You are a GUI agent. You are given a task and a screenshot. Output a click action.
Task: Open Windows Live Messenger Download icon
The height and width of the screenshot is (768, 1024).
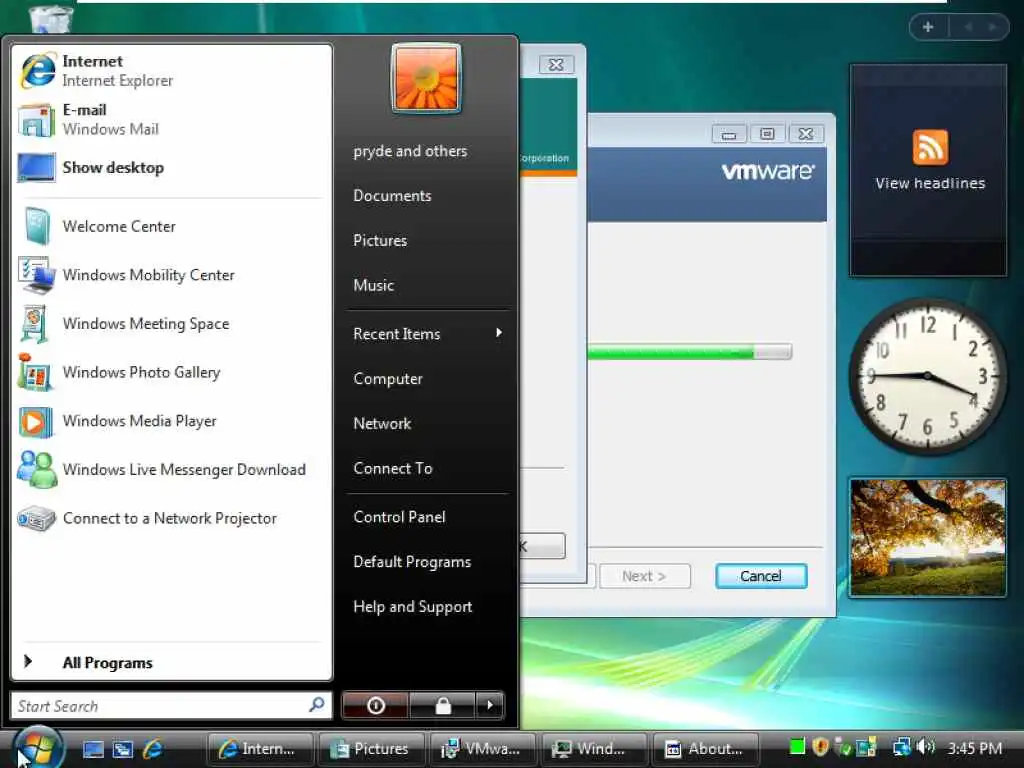(x=37, y=470)
